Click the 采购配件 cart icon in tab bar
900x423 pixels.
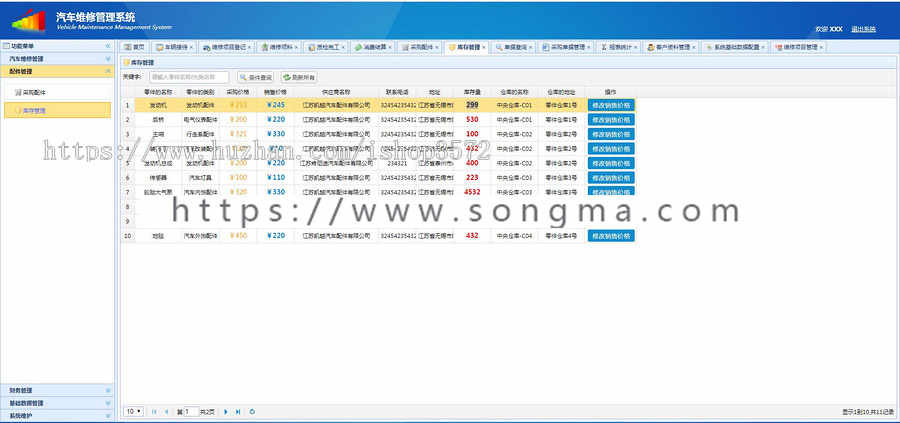coord(405,47)
